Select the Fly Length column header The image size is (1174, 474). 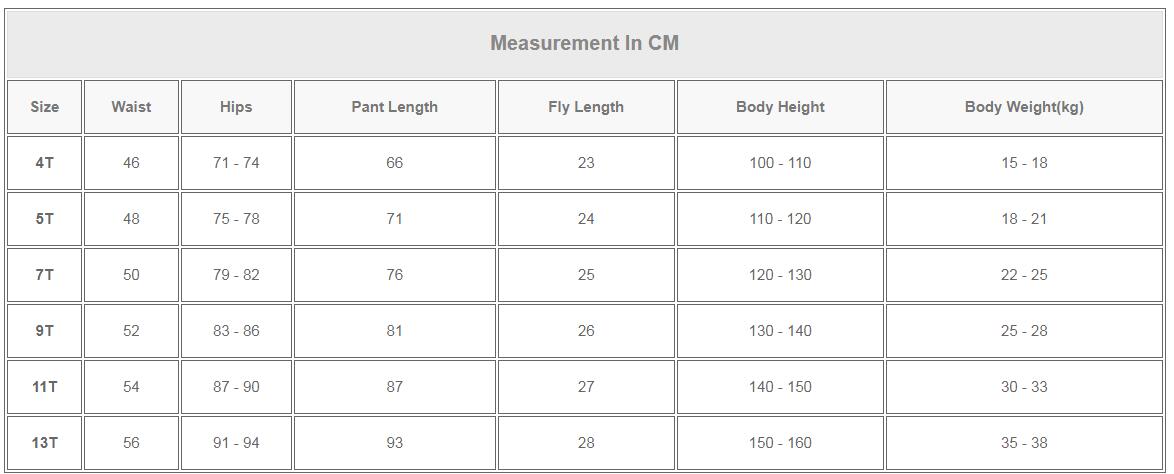(x=586, y=107)
